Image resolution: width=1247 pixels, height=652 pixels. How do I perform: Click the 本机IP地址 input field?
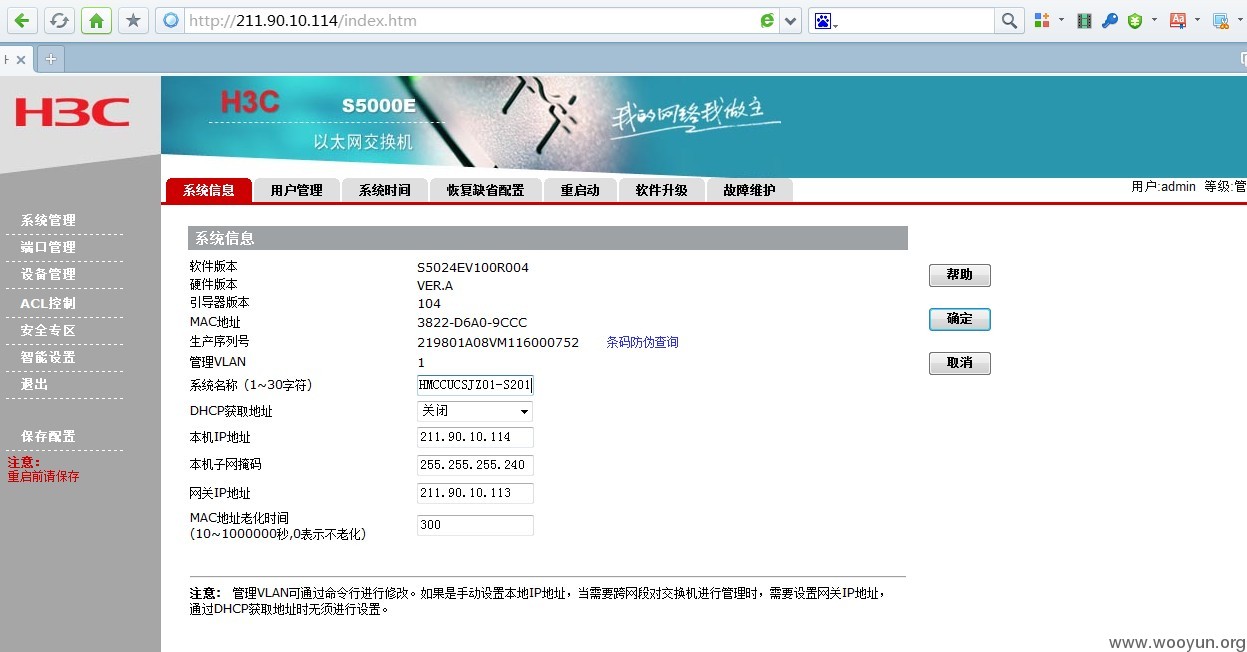click(x=475, y=437)
